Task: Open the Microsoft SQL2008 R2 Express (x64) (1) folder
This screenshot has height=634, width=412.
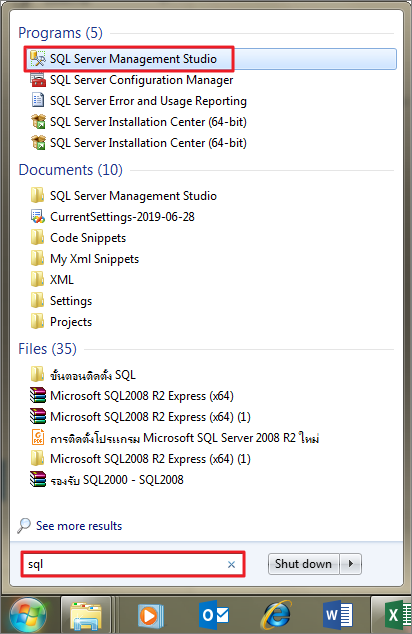Action: 150,459
